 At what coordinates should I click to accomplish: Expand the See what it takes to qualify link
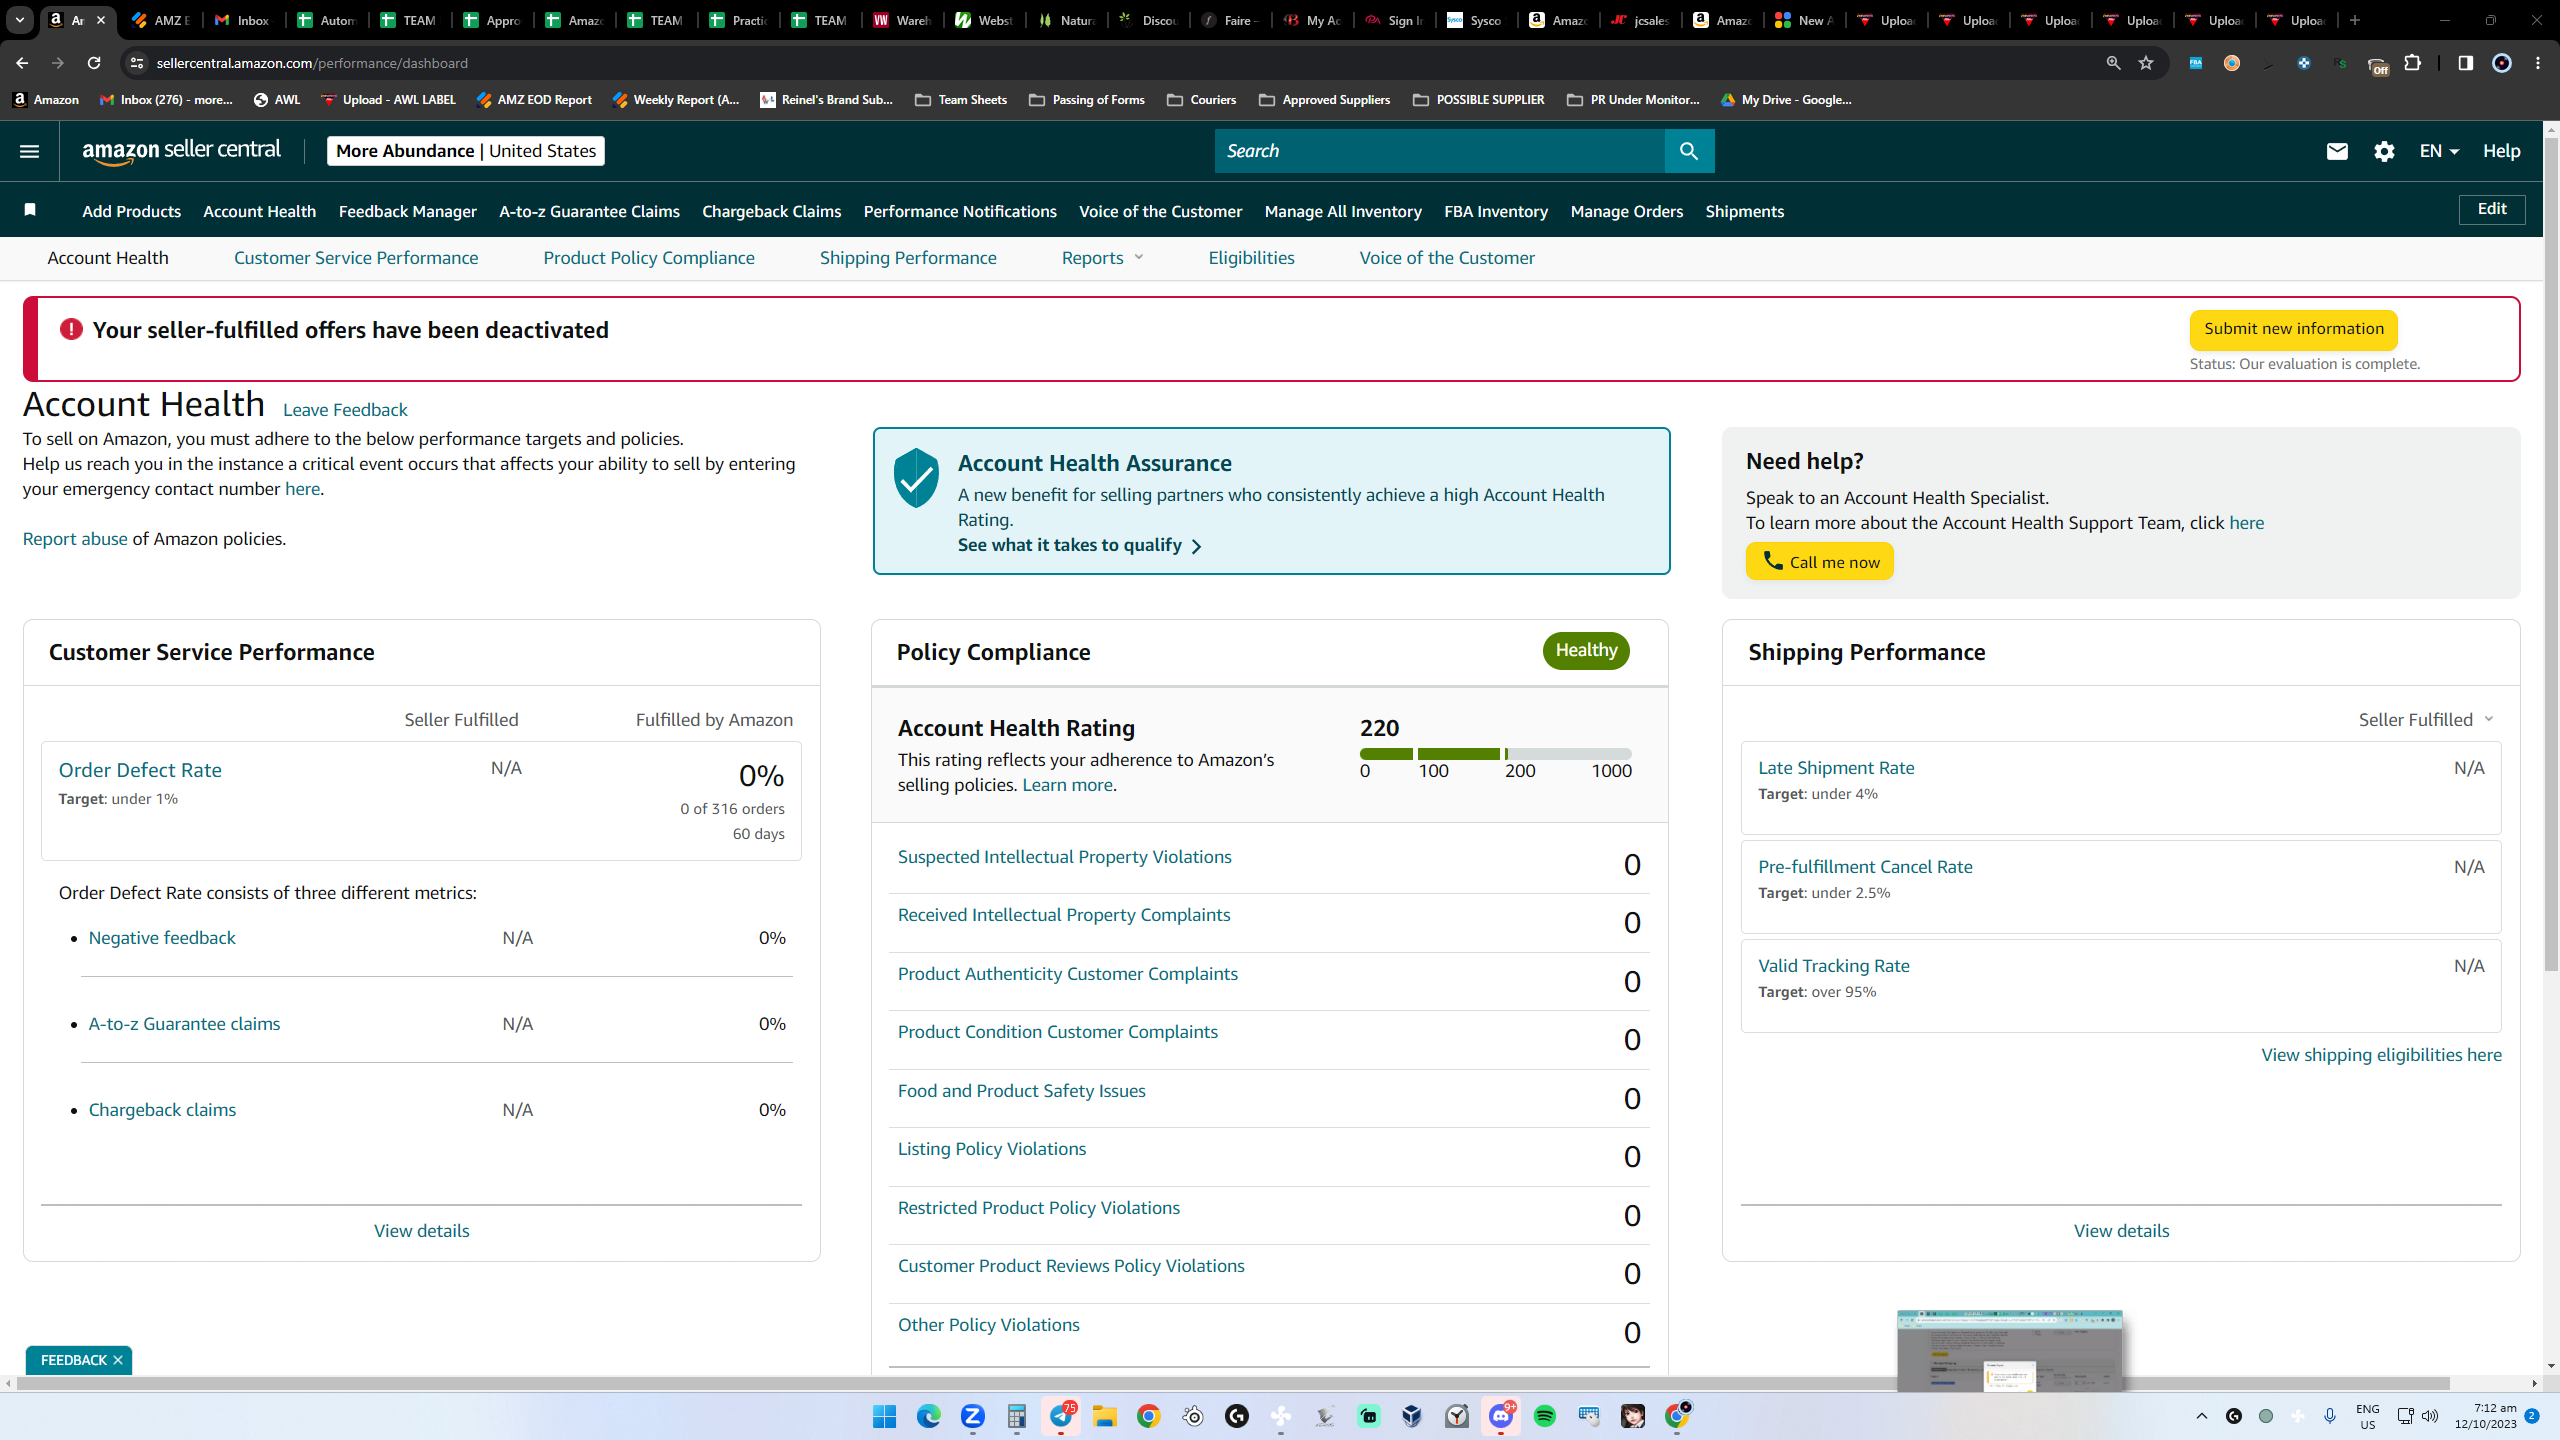coord(1080,545)
